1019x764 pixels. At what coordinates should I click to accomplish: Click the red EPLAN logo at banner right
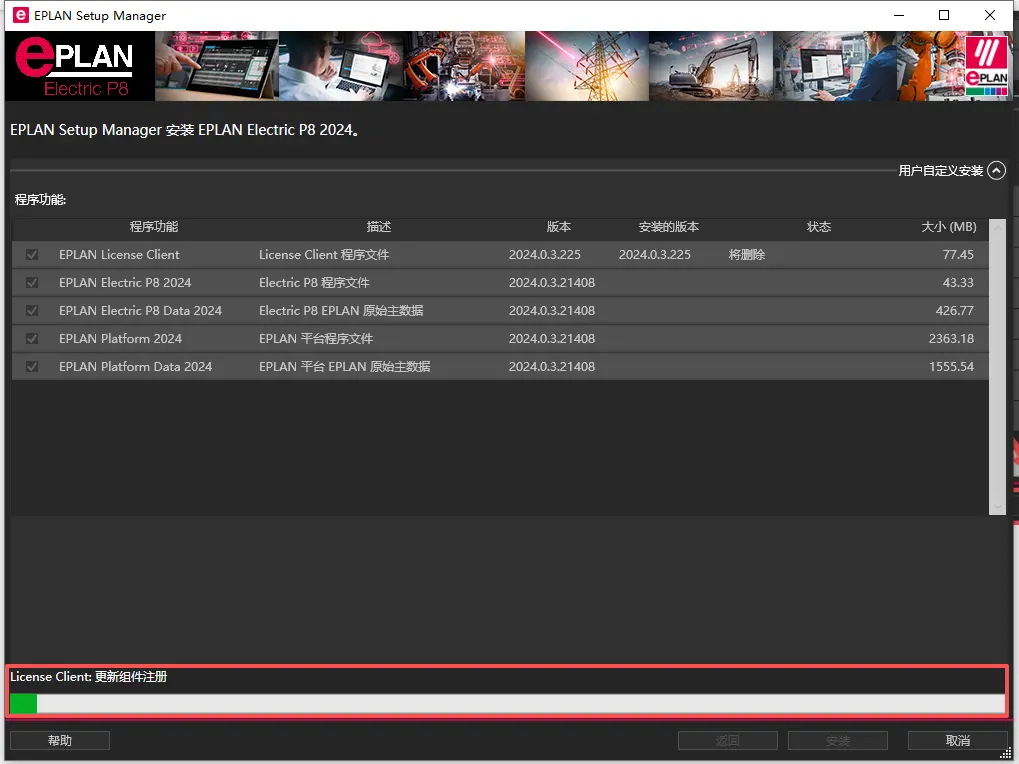(986, 66)
